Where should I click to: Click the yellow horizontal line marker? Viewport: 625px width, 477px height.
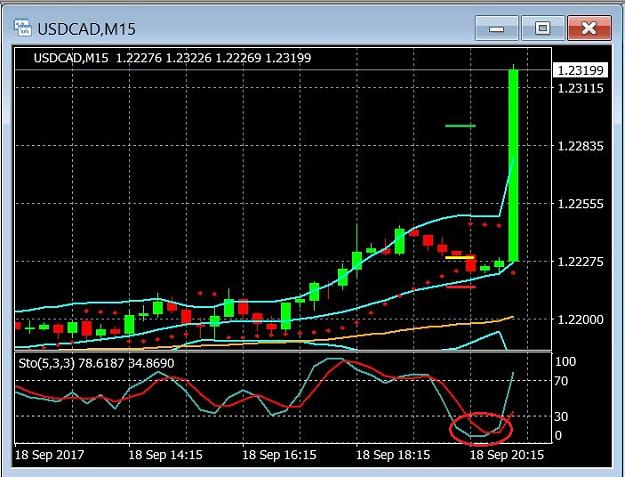pyautogui.click(x=460, y=257)
